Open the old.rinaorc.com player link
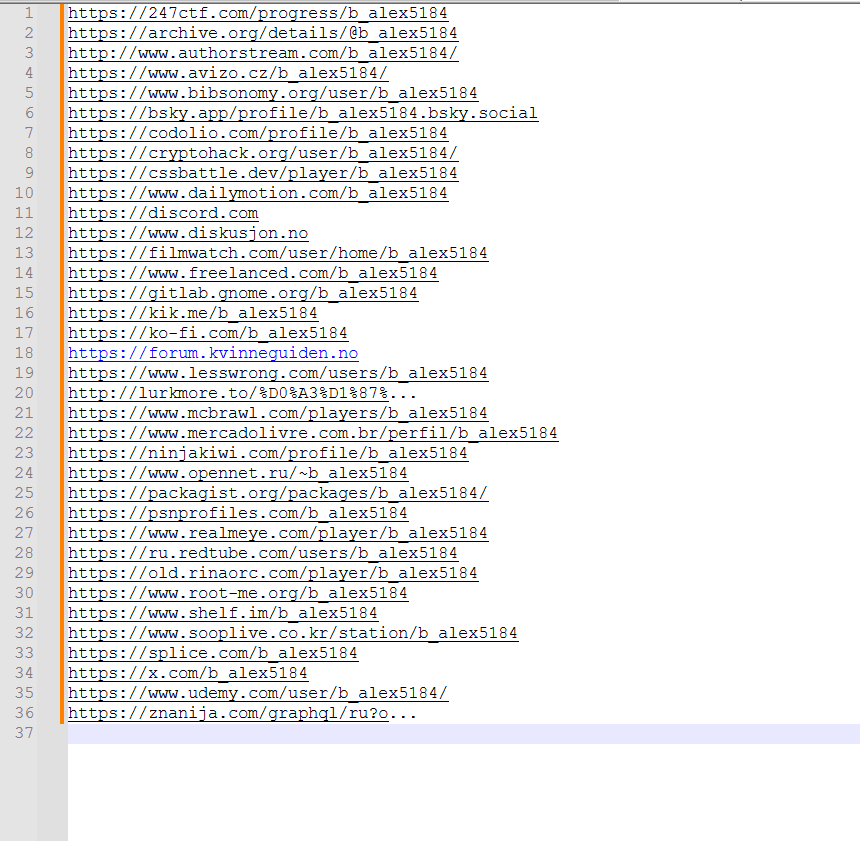The width and height of the screenshot is (860, 841). [x=273, y=573]
